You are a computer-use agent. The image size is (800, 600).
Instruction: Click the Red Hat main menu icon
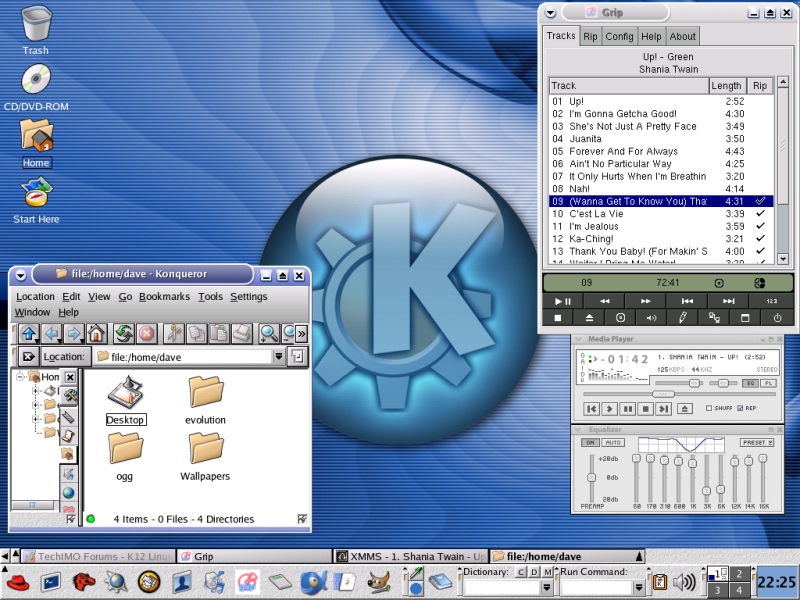17,582
